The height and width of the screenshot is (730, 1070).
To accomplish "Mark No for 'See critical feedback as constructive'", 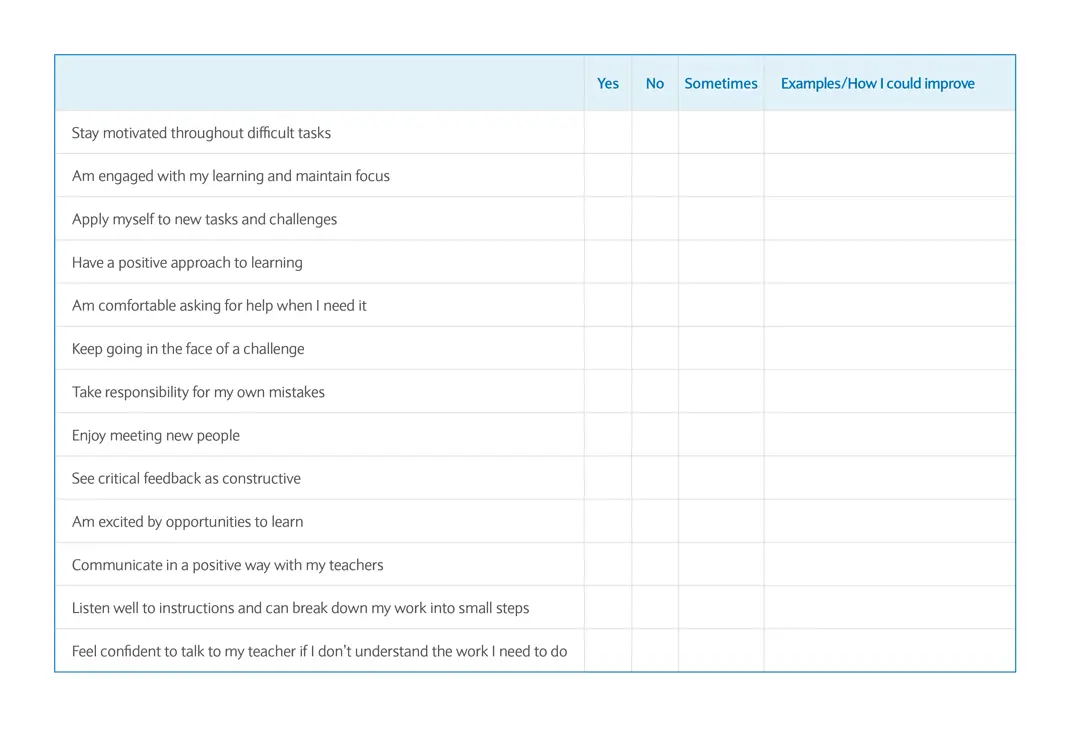I will [655, 478].
